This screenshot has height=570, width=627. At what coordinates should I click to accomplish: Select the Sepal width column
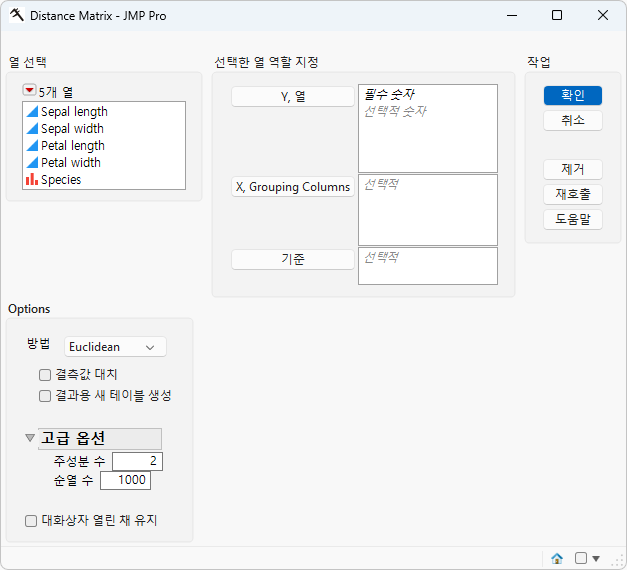[x=72, y=128]
